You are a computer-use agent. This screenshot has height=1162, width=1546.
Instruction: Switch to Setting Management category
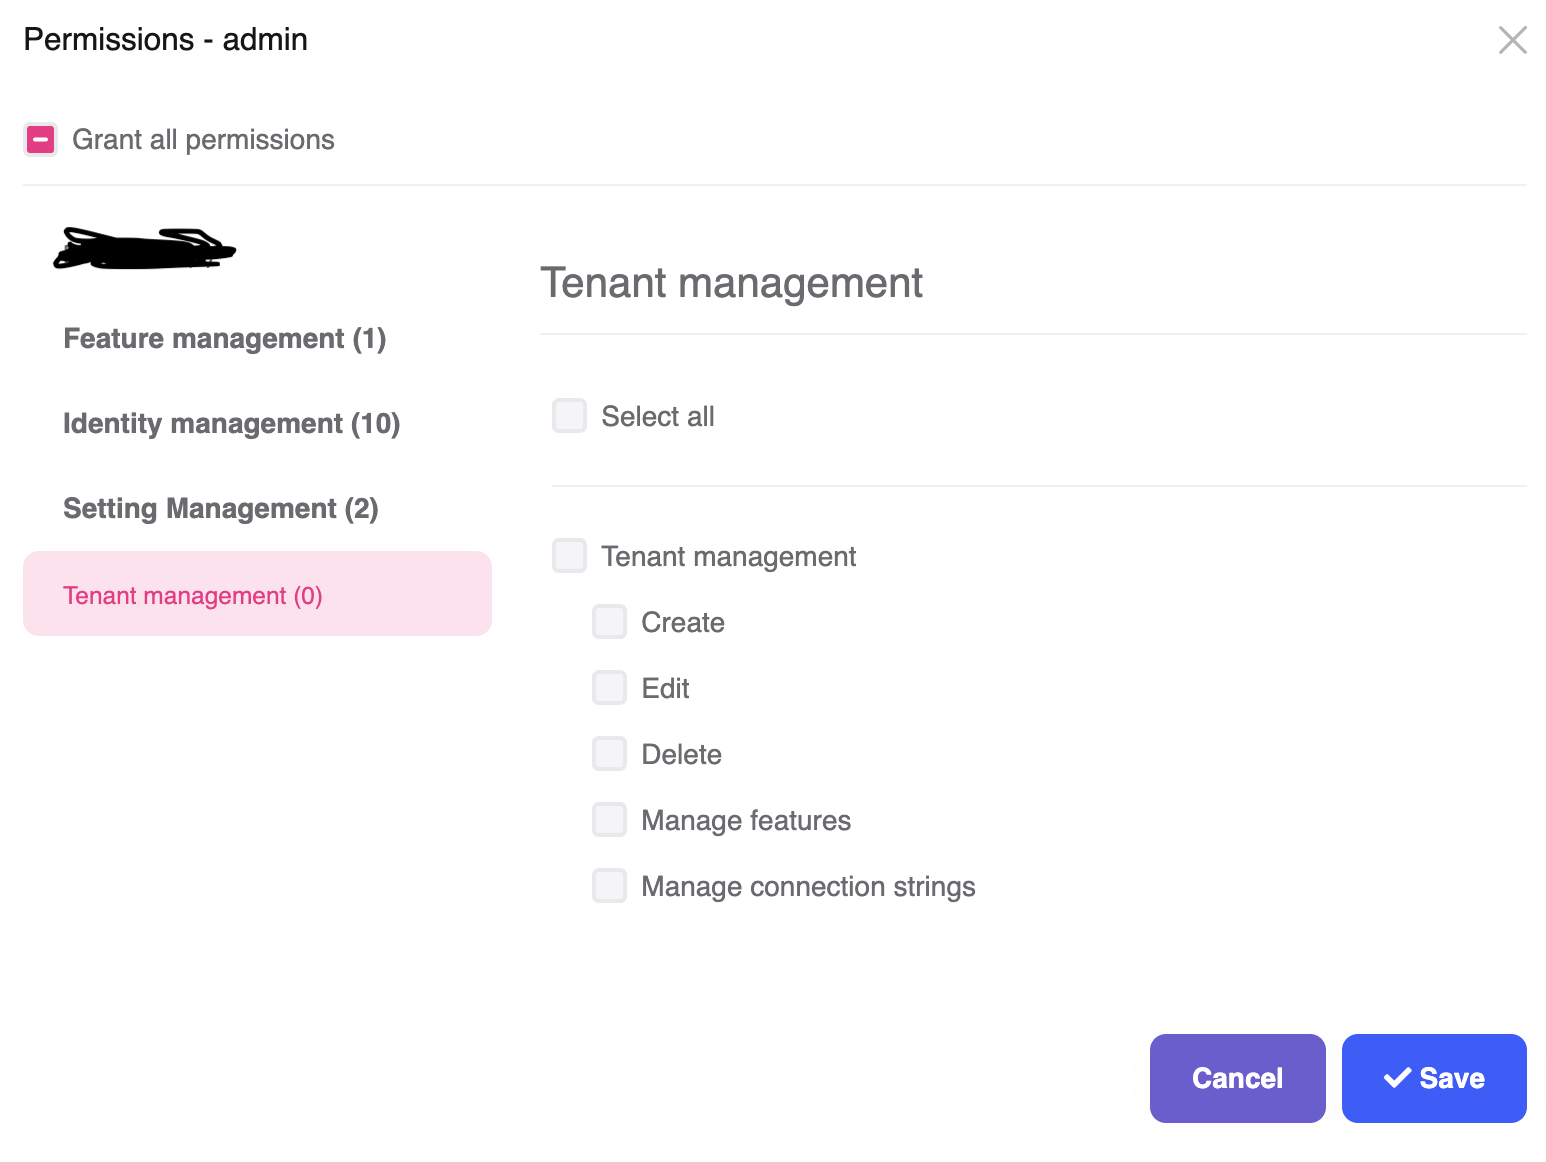pos(220,508)
